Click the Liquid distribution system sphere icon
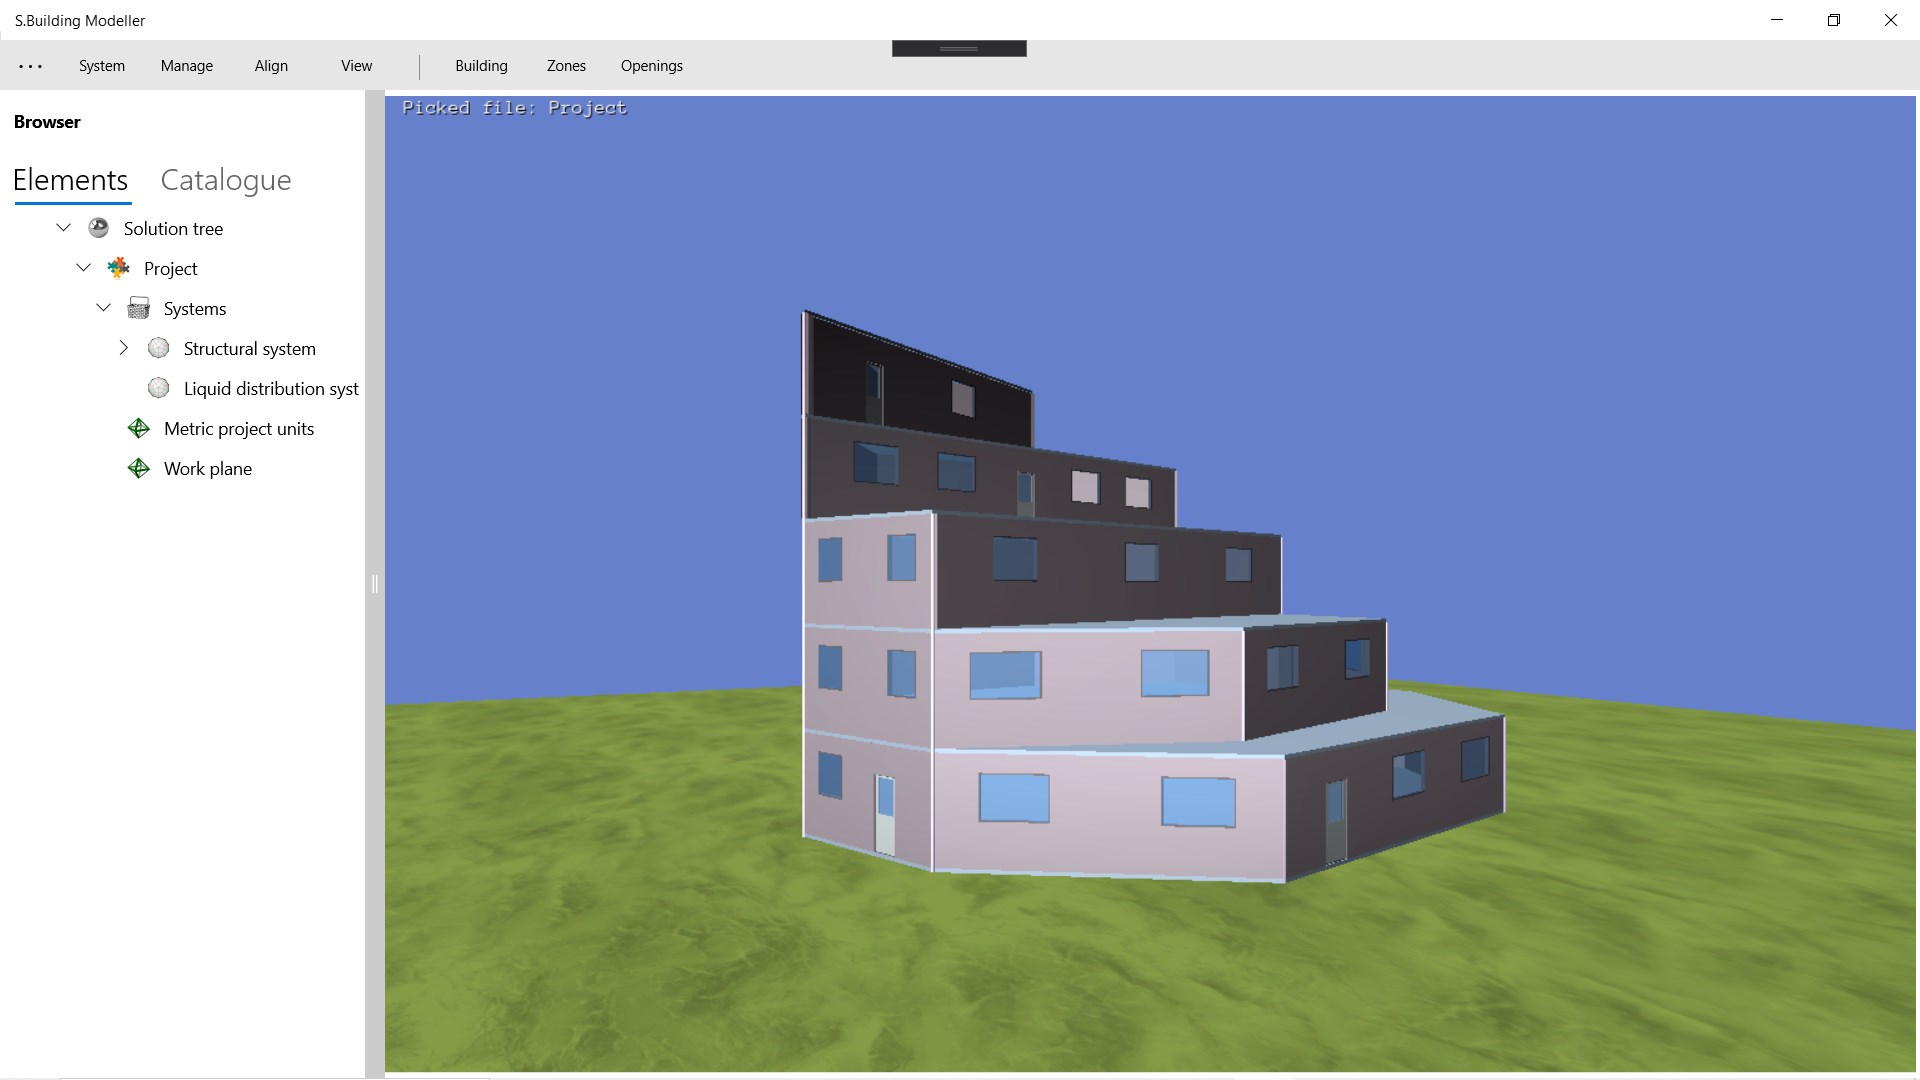 point(158,388)
